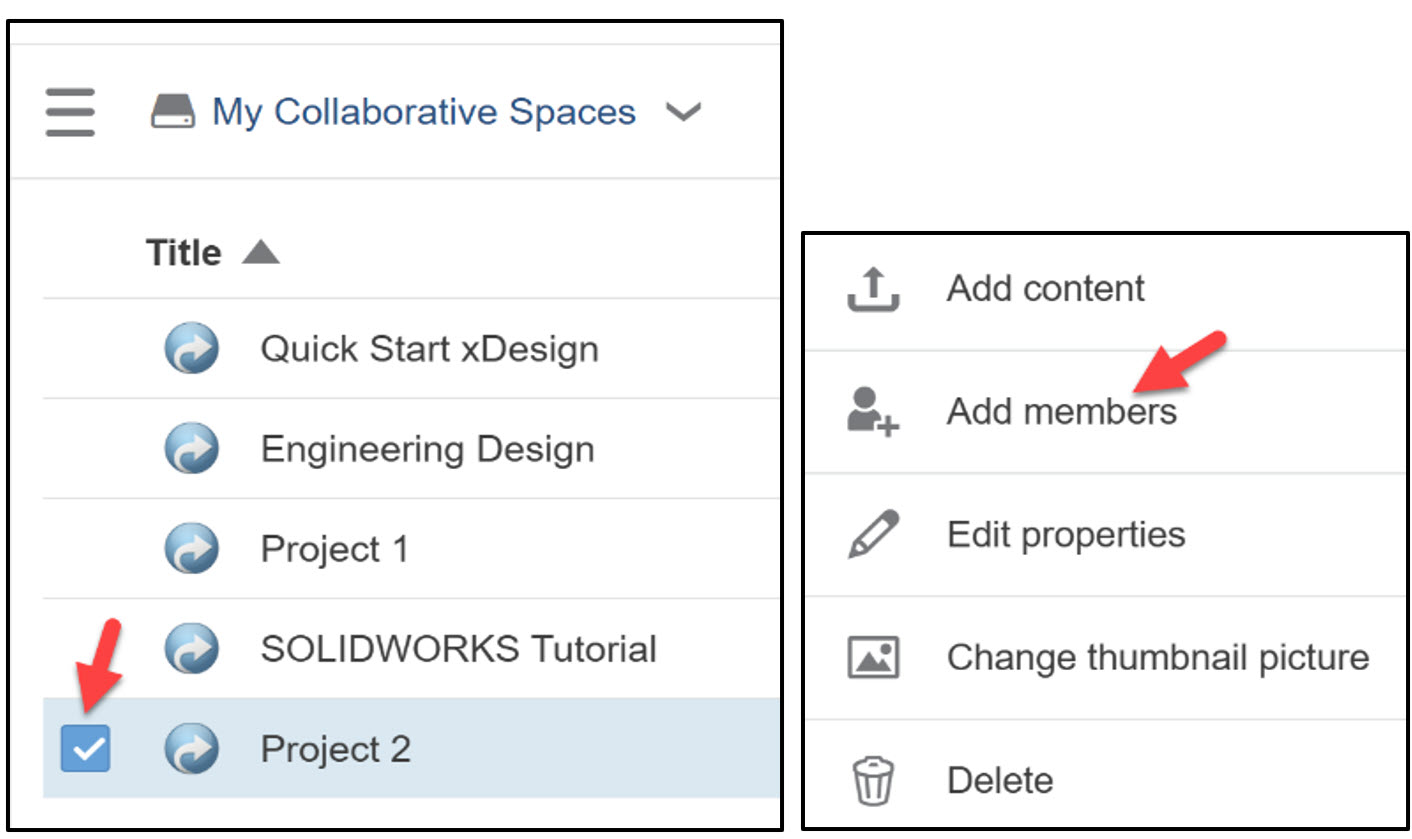
Task: Uncheck the Project 2 selection checkbox
Action: (85, 748)
